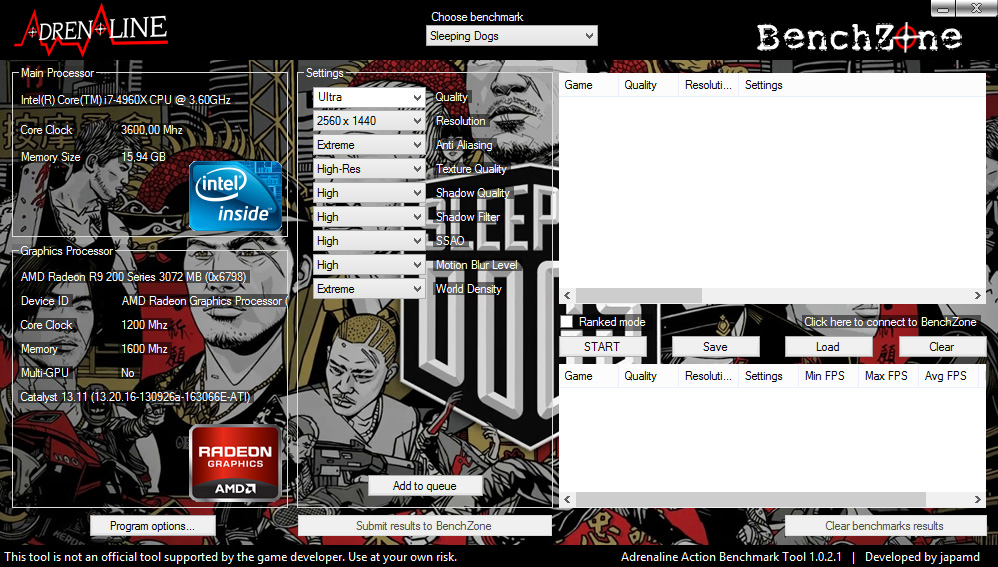Click the Adrenaline logo at top left
The width and height of the screenshot is (998, 567).
pos(91,29)
